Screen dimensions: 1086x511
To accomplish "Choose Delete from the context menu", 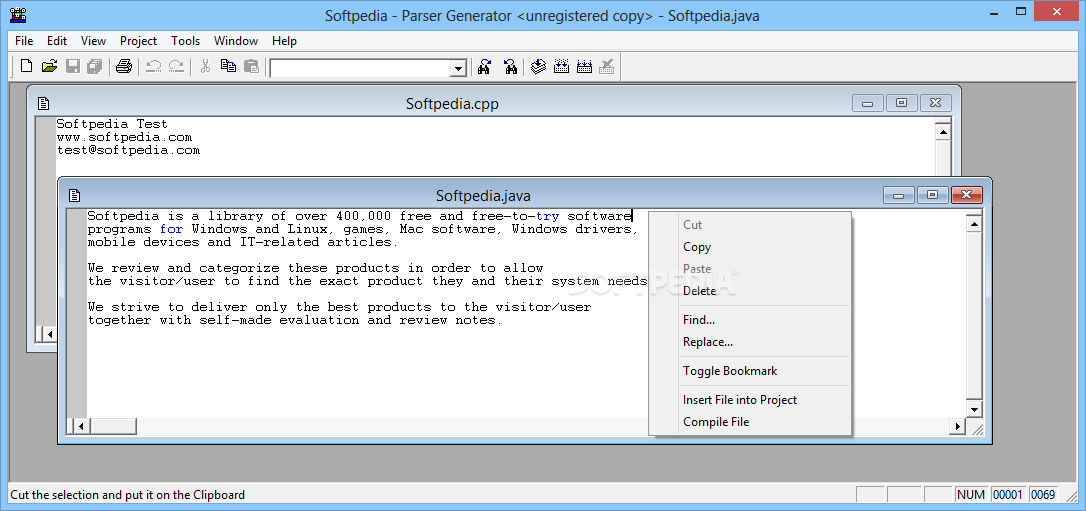I will point(749,291).
